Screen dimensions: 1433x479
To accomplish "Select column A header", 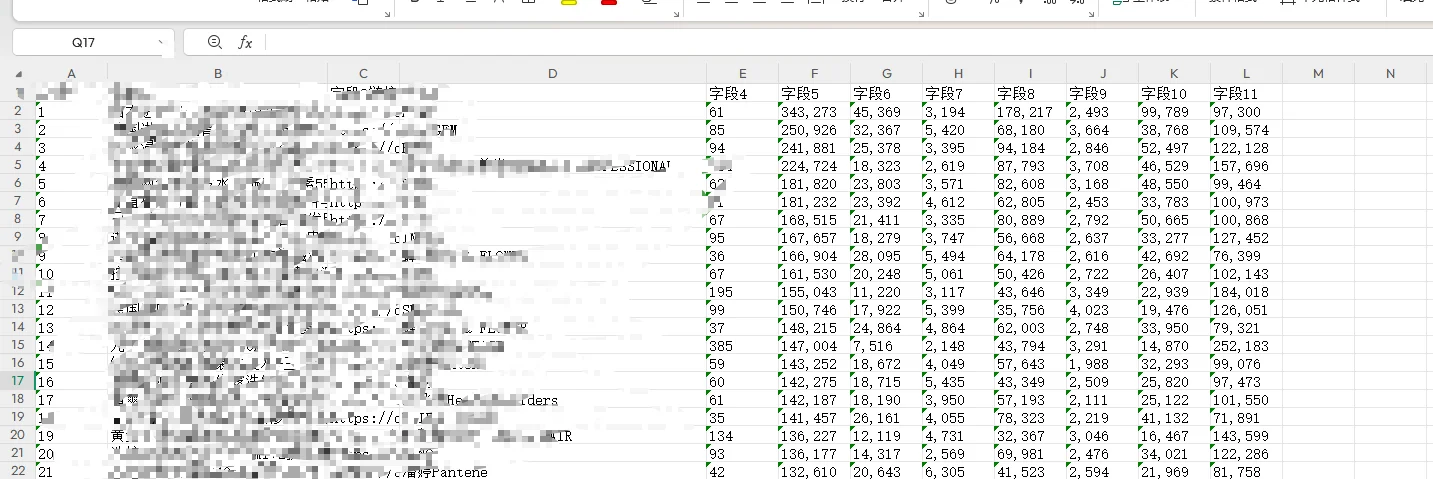I will click(70, 74).
